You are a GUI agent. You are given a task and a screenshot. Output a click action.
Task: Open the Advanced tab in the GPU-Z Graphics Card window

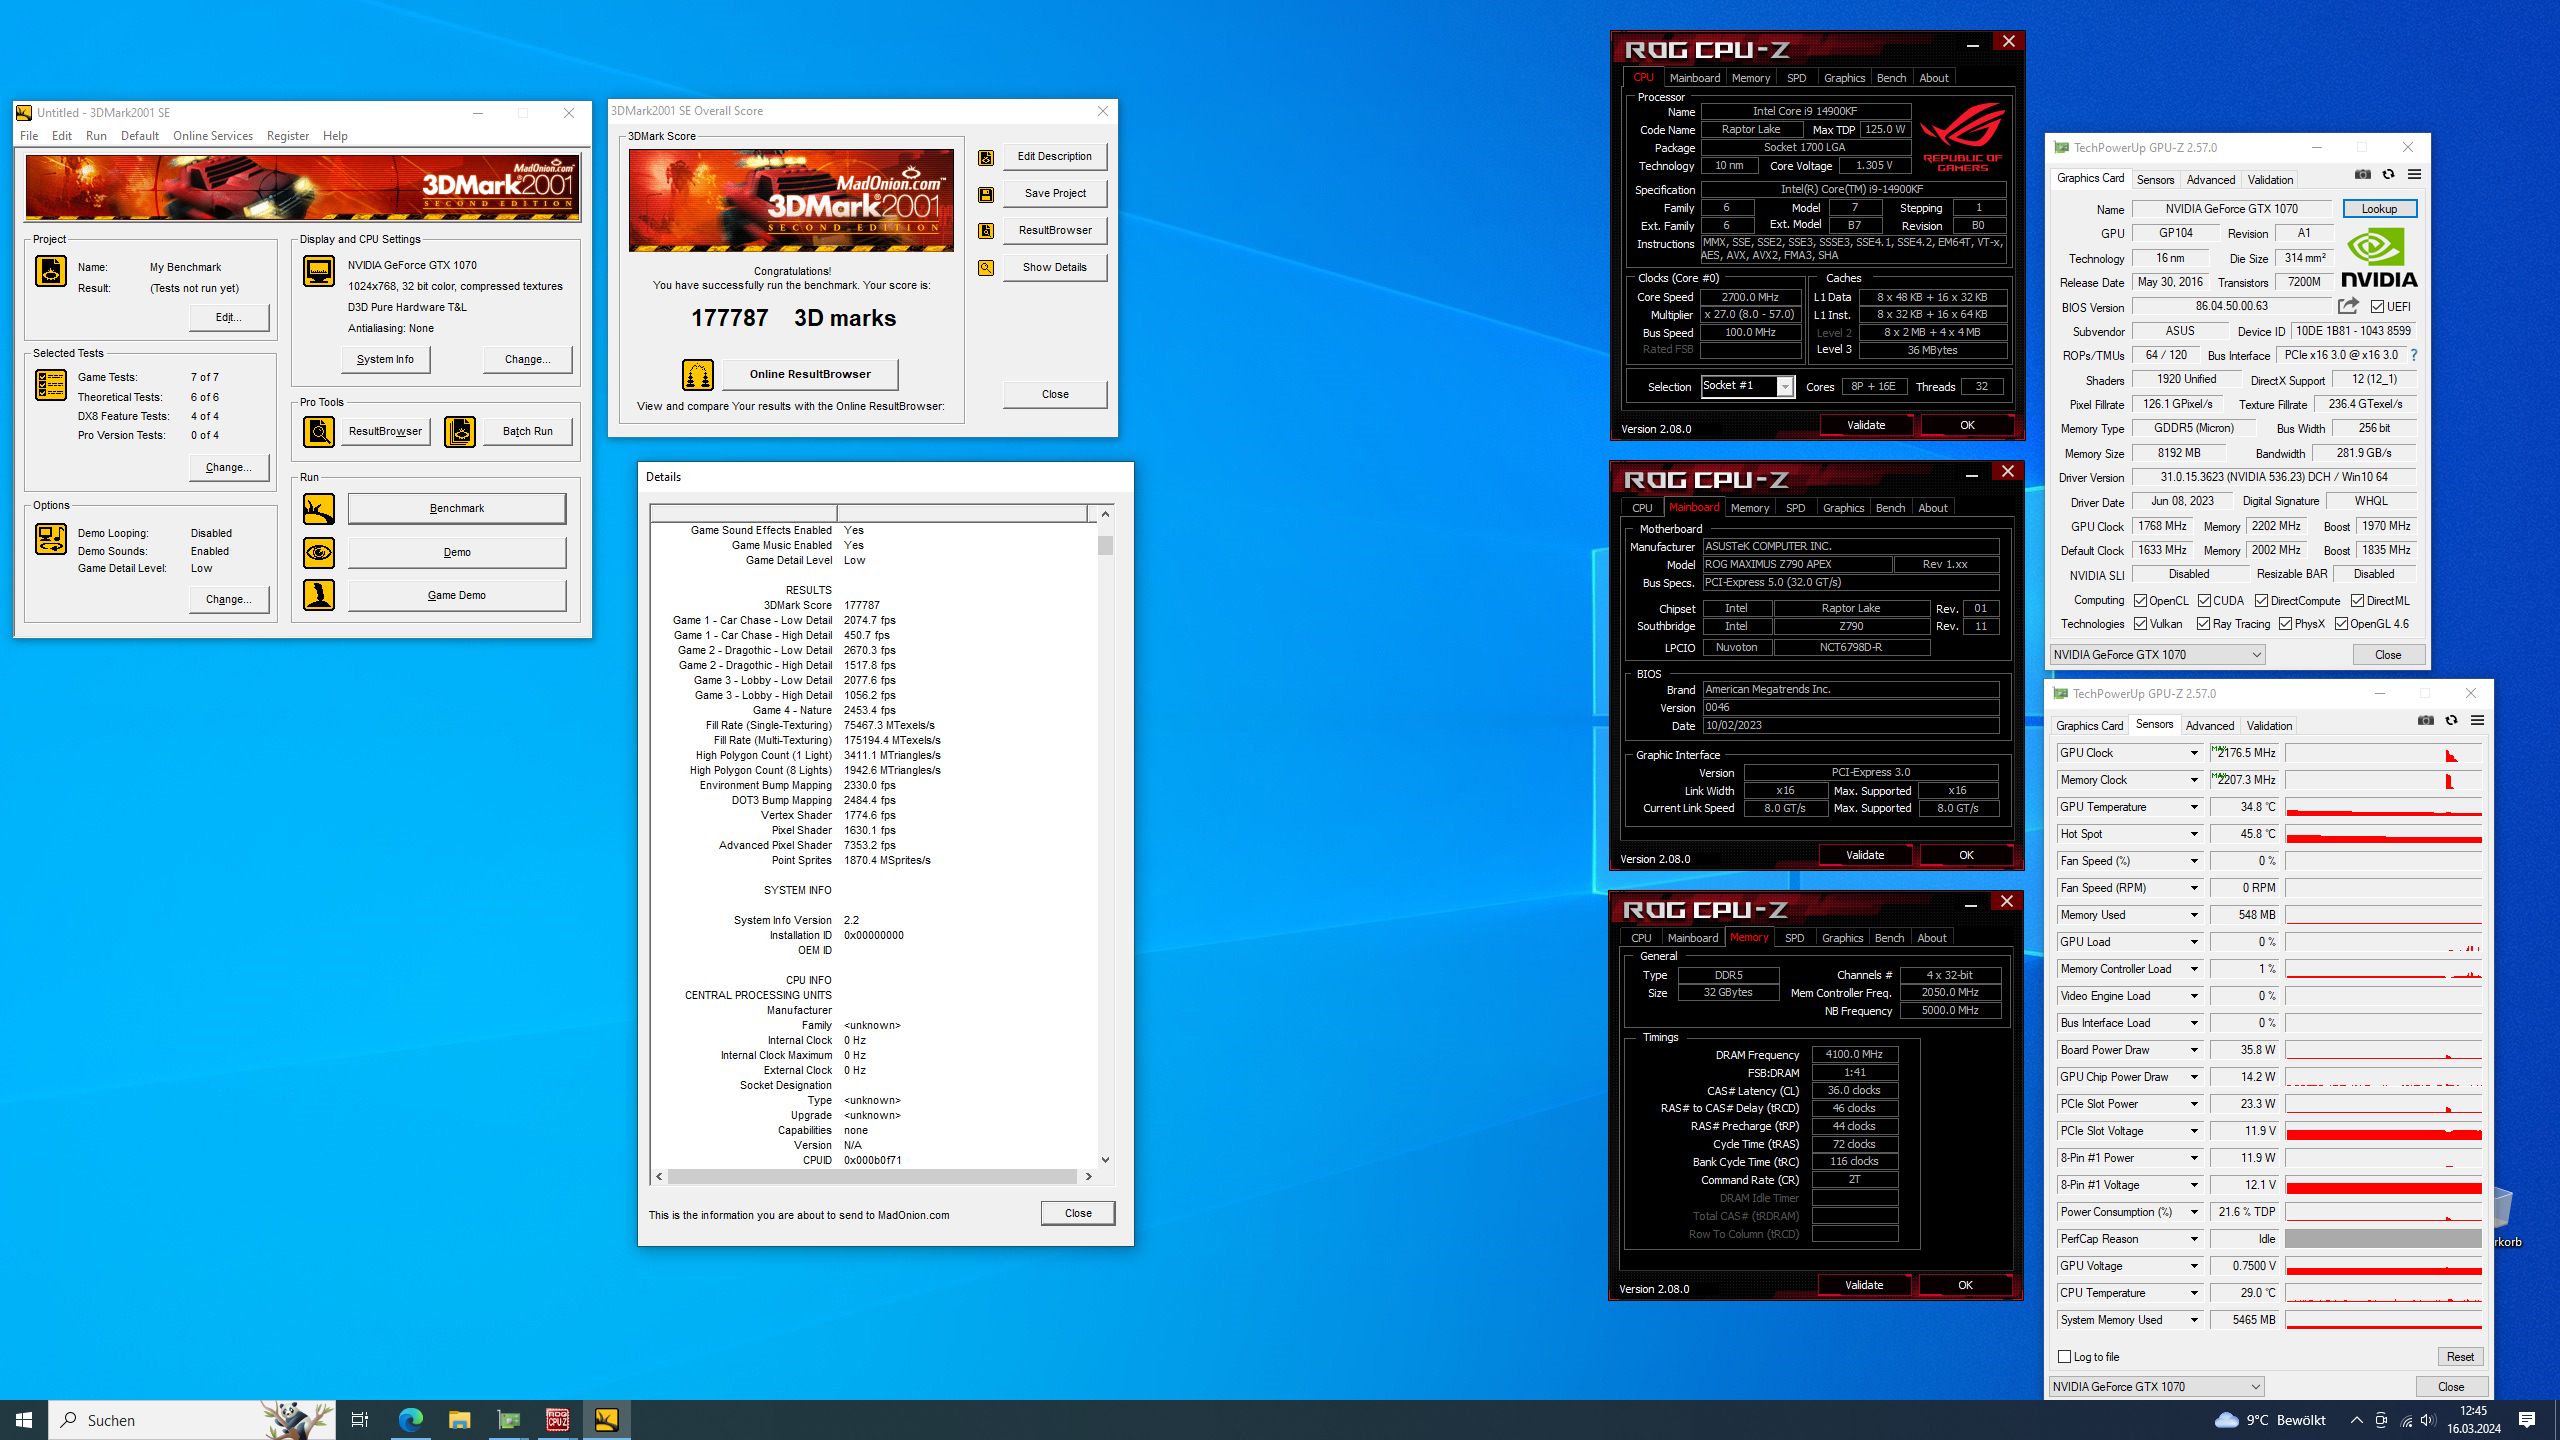(2211, 180)
